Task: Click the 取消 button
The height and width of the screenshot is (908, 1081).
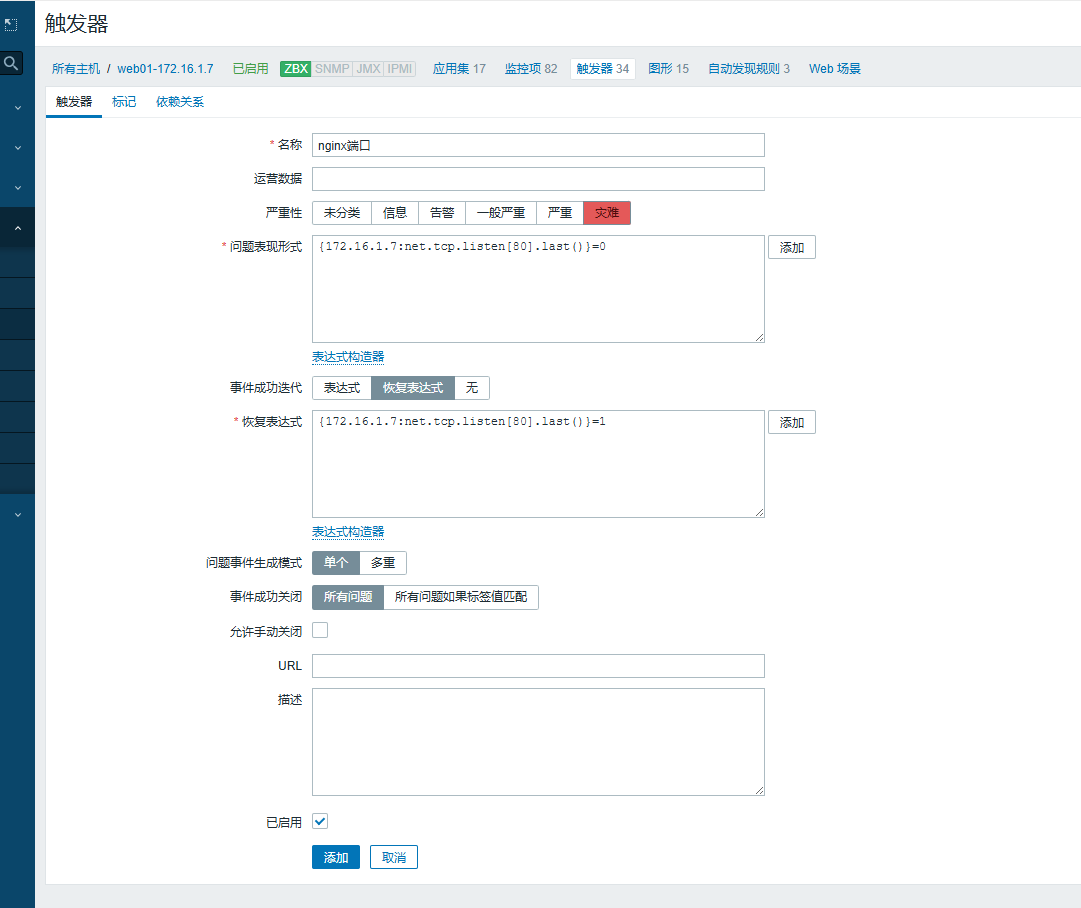Action: tap(394, 857)
